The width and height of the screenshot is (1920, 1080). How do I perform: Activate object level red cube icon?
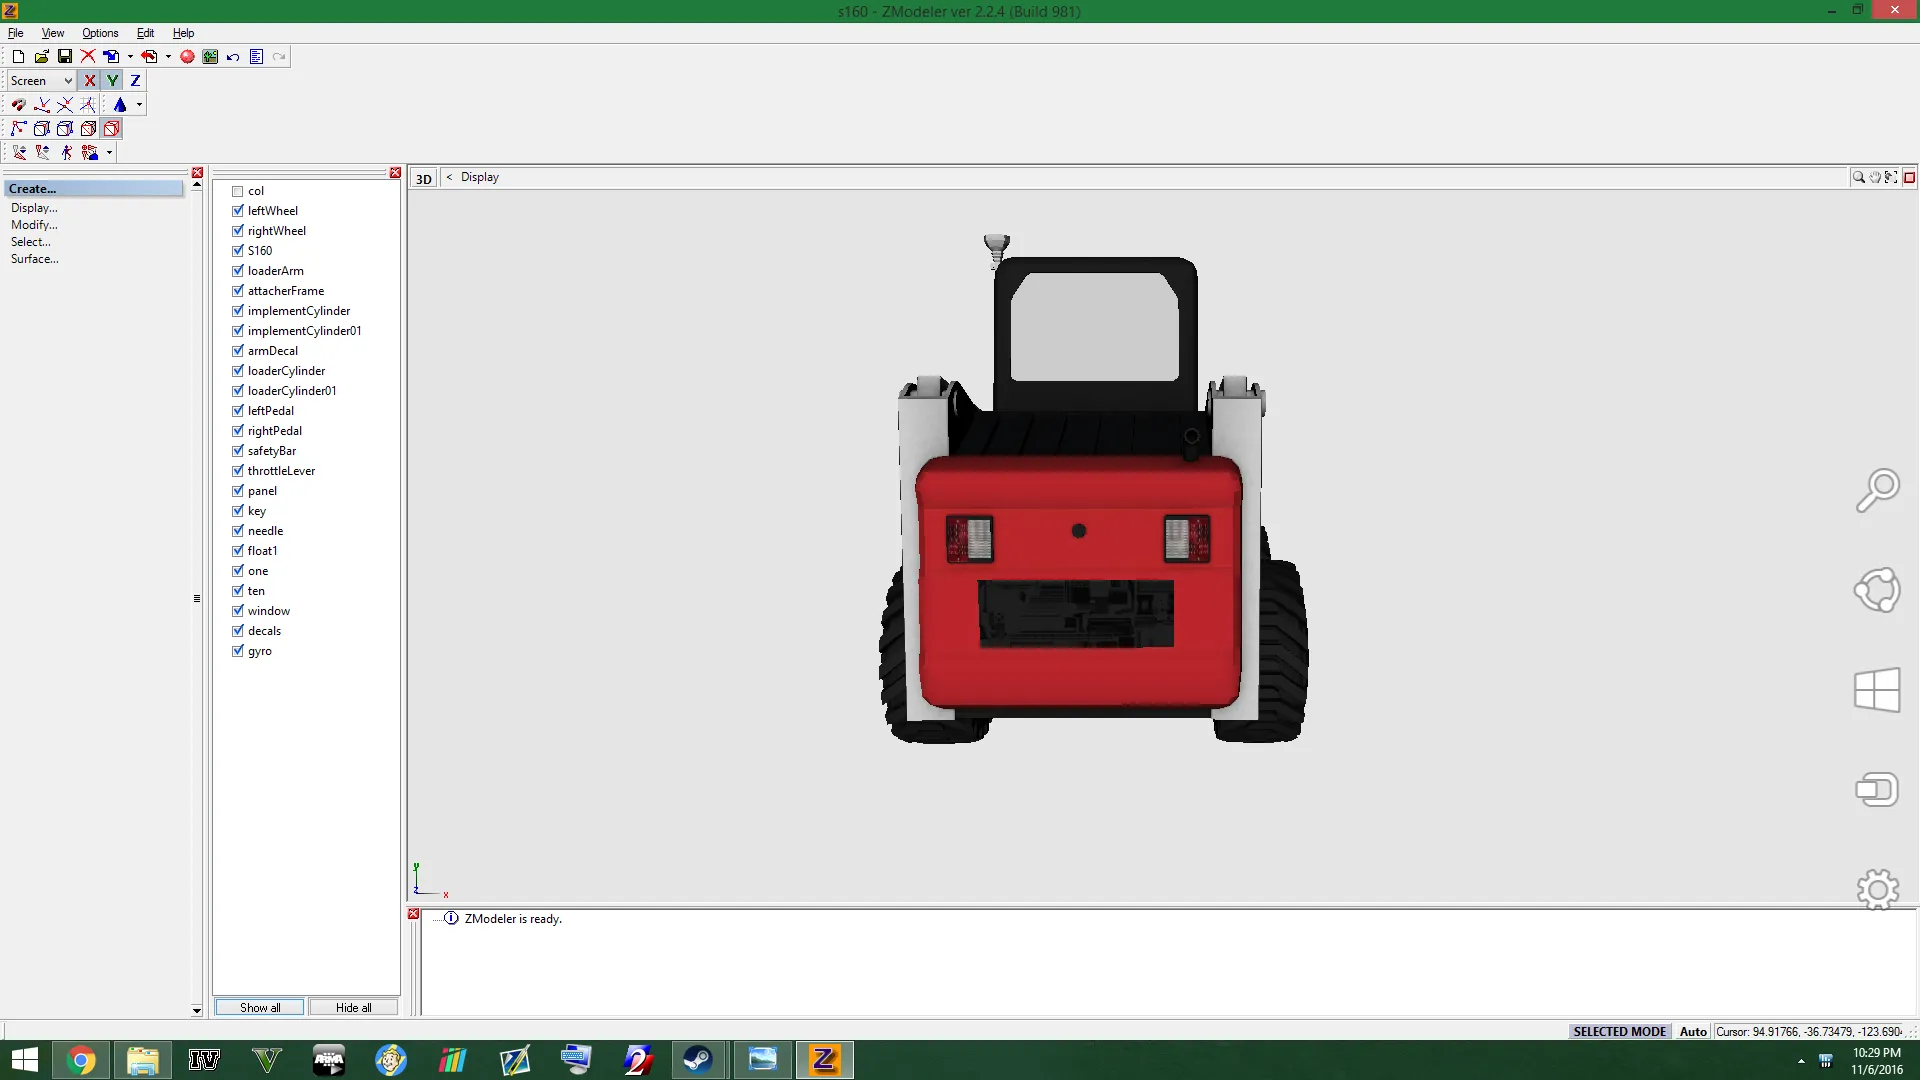[x=112, y=129]
